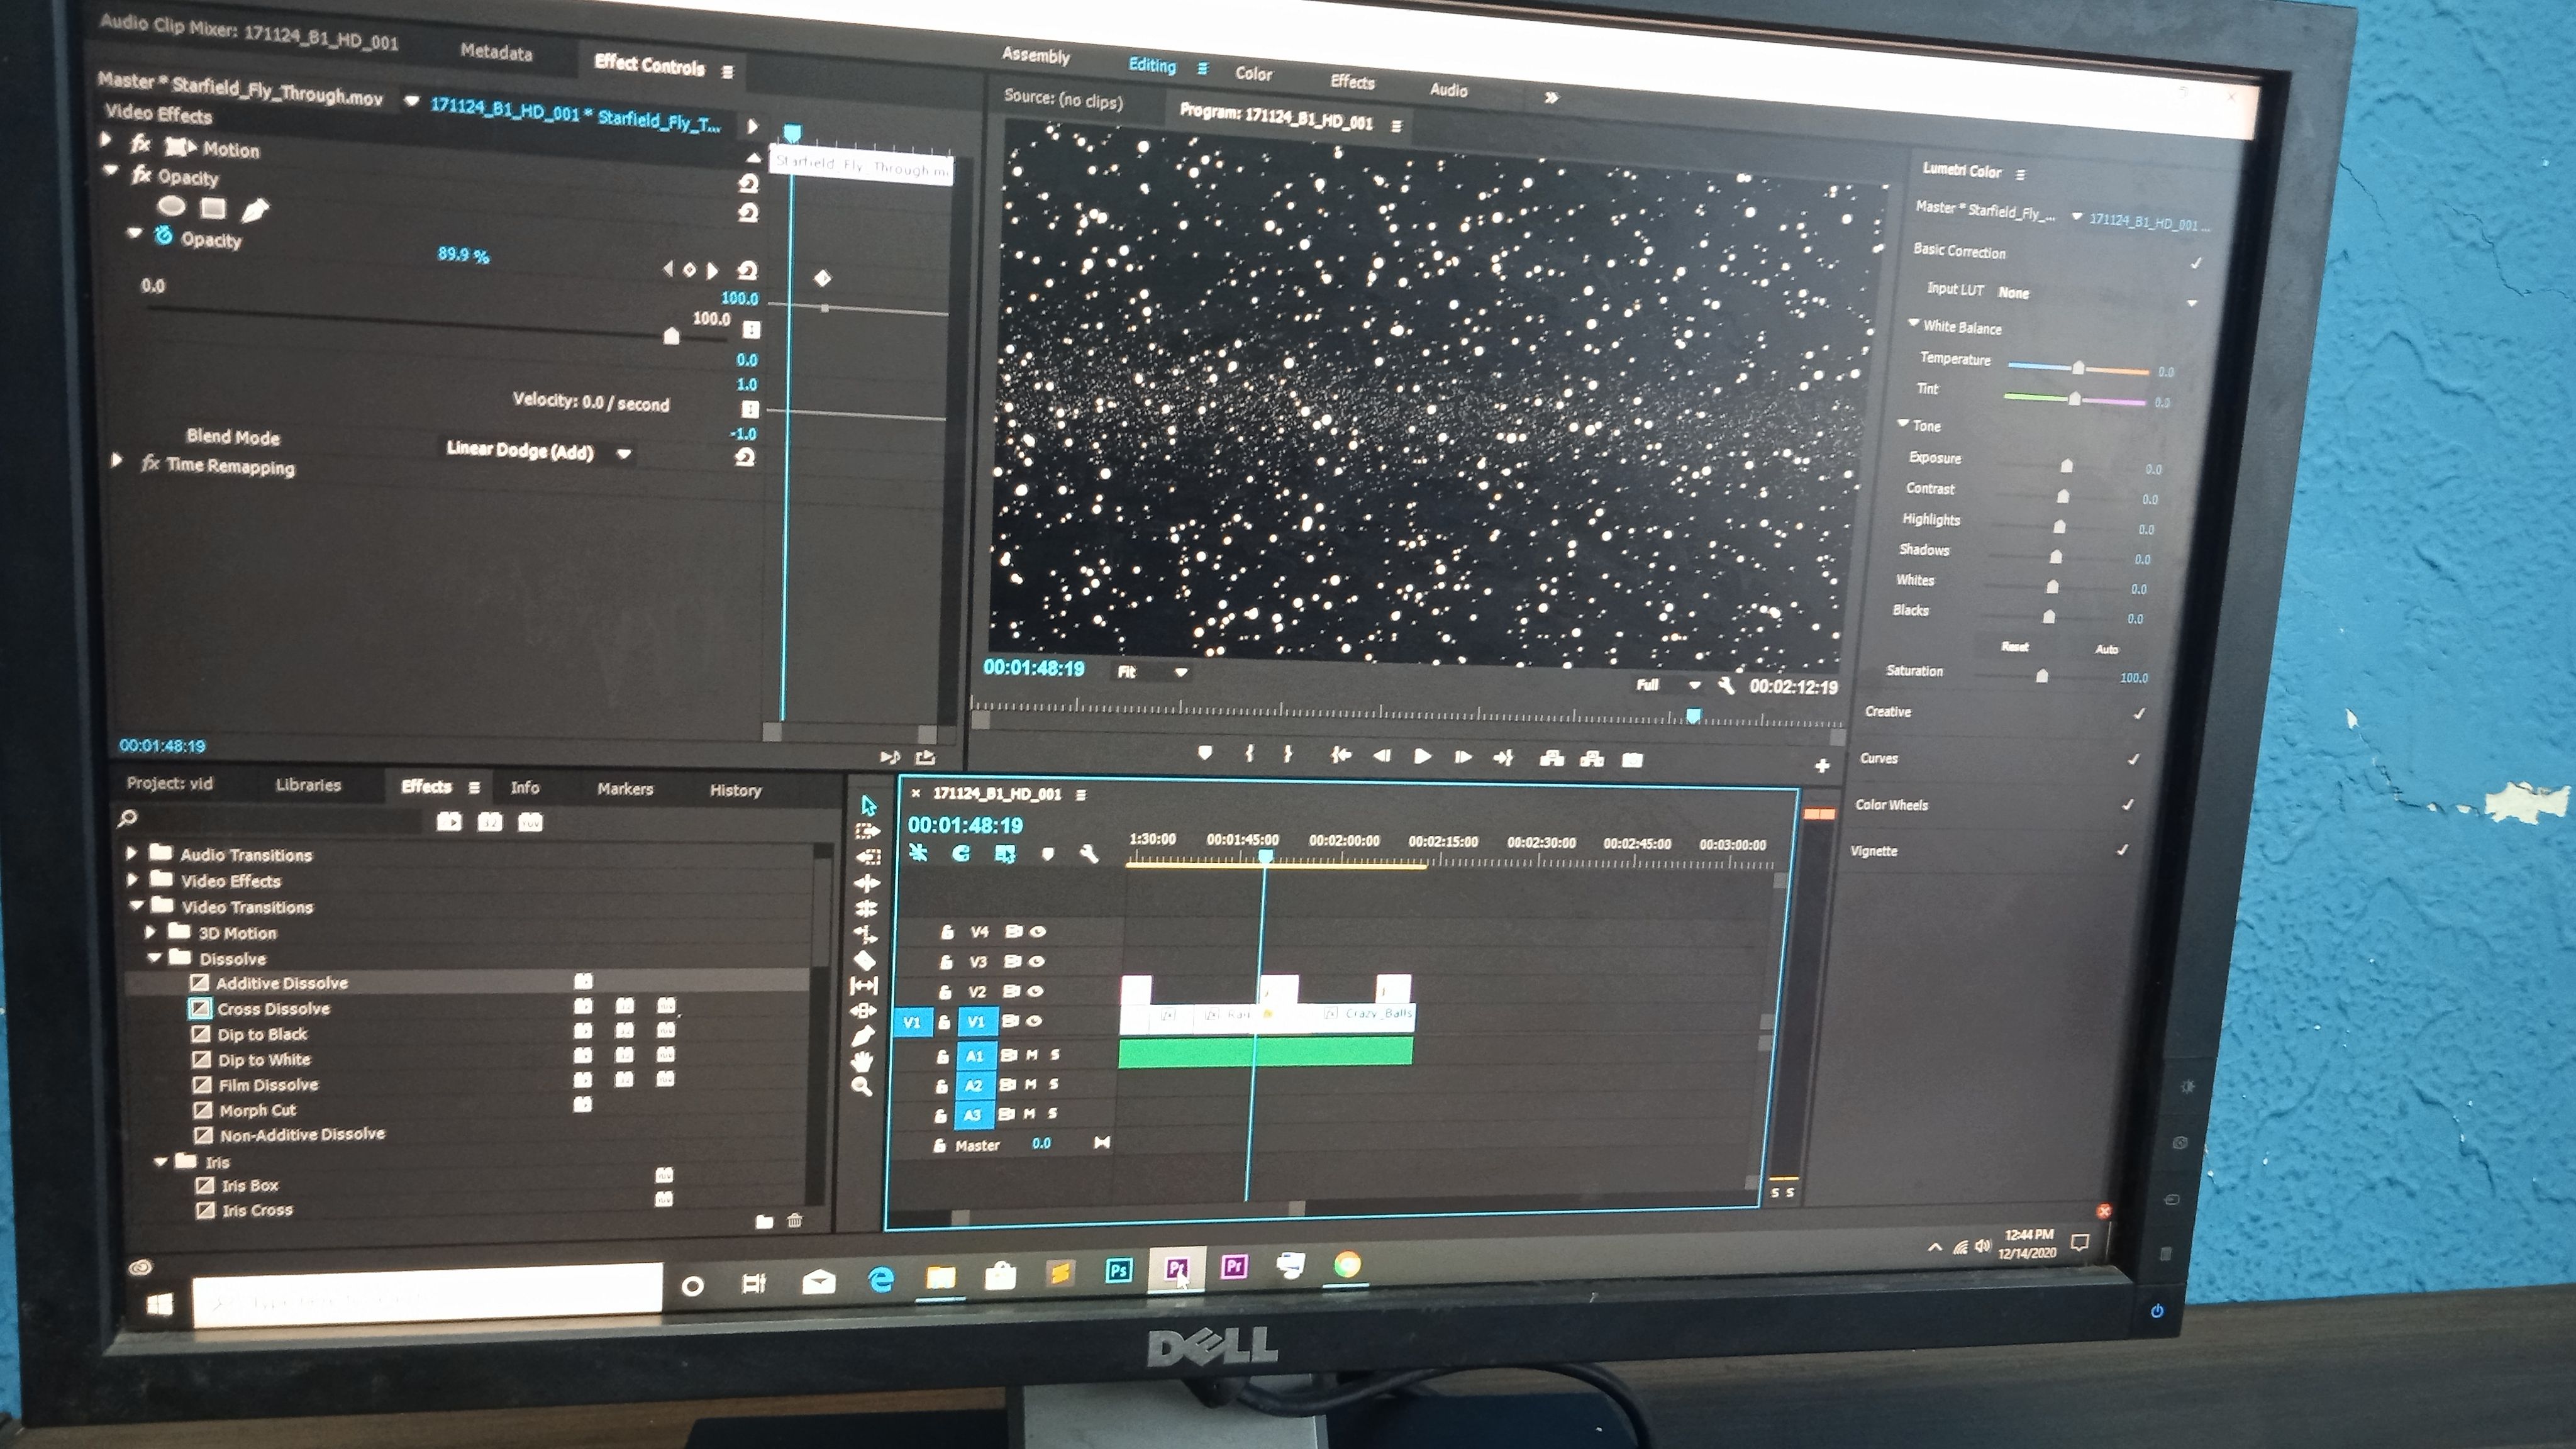This screenshot has width=2576, height=1449.
Task: Open the Blend Mode dropdown
Action: (539, 452)
